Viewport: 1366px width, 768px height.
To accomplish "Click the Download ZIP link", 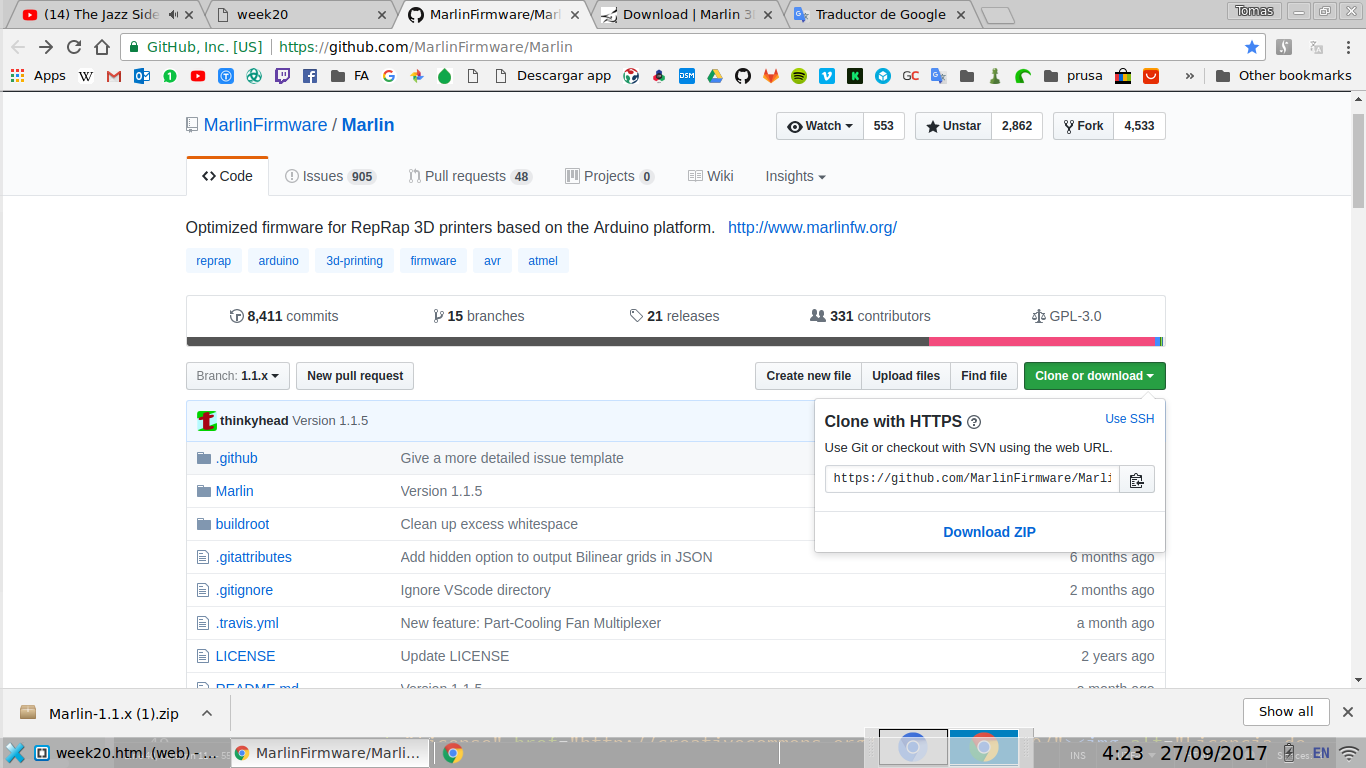I will (x=989, y=532).
